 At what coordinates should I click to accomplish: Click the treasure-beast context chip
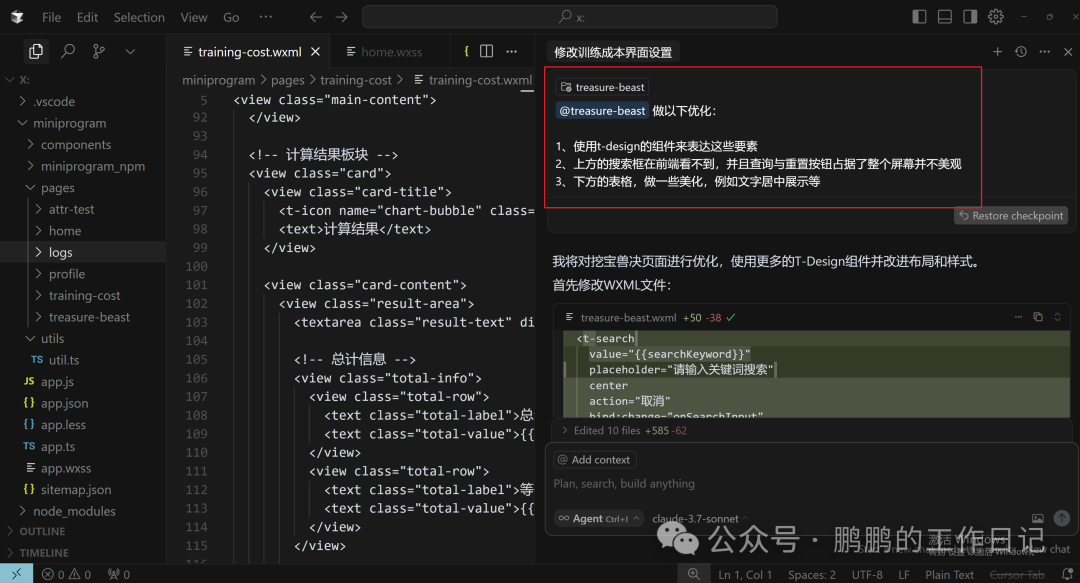click(x=603, y=87)
